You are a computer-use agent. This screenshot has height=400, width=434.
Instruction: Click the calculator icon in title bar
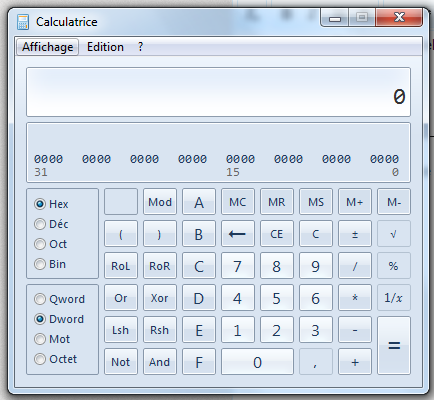click(x=23, y=22)
